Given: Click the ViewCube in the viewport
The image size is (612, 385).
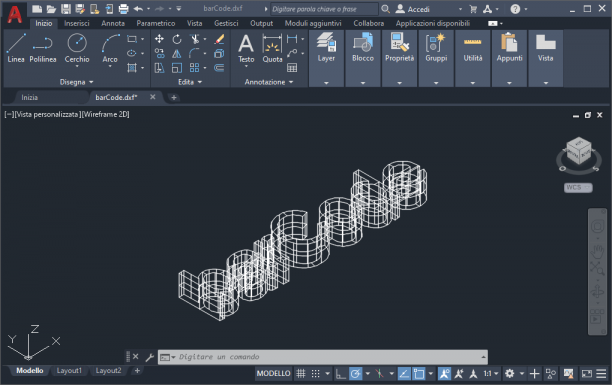Looking at the screenshot, I should (579, 151).
